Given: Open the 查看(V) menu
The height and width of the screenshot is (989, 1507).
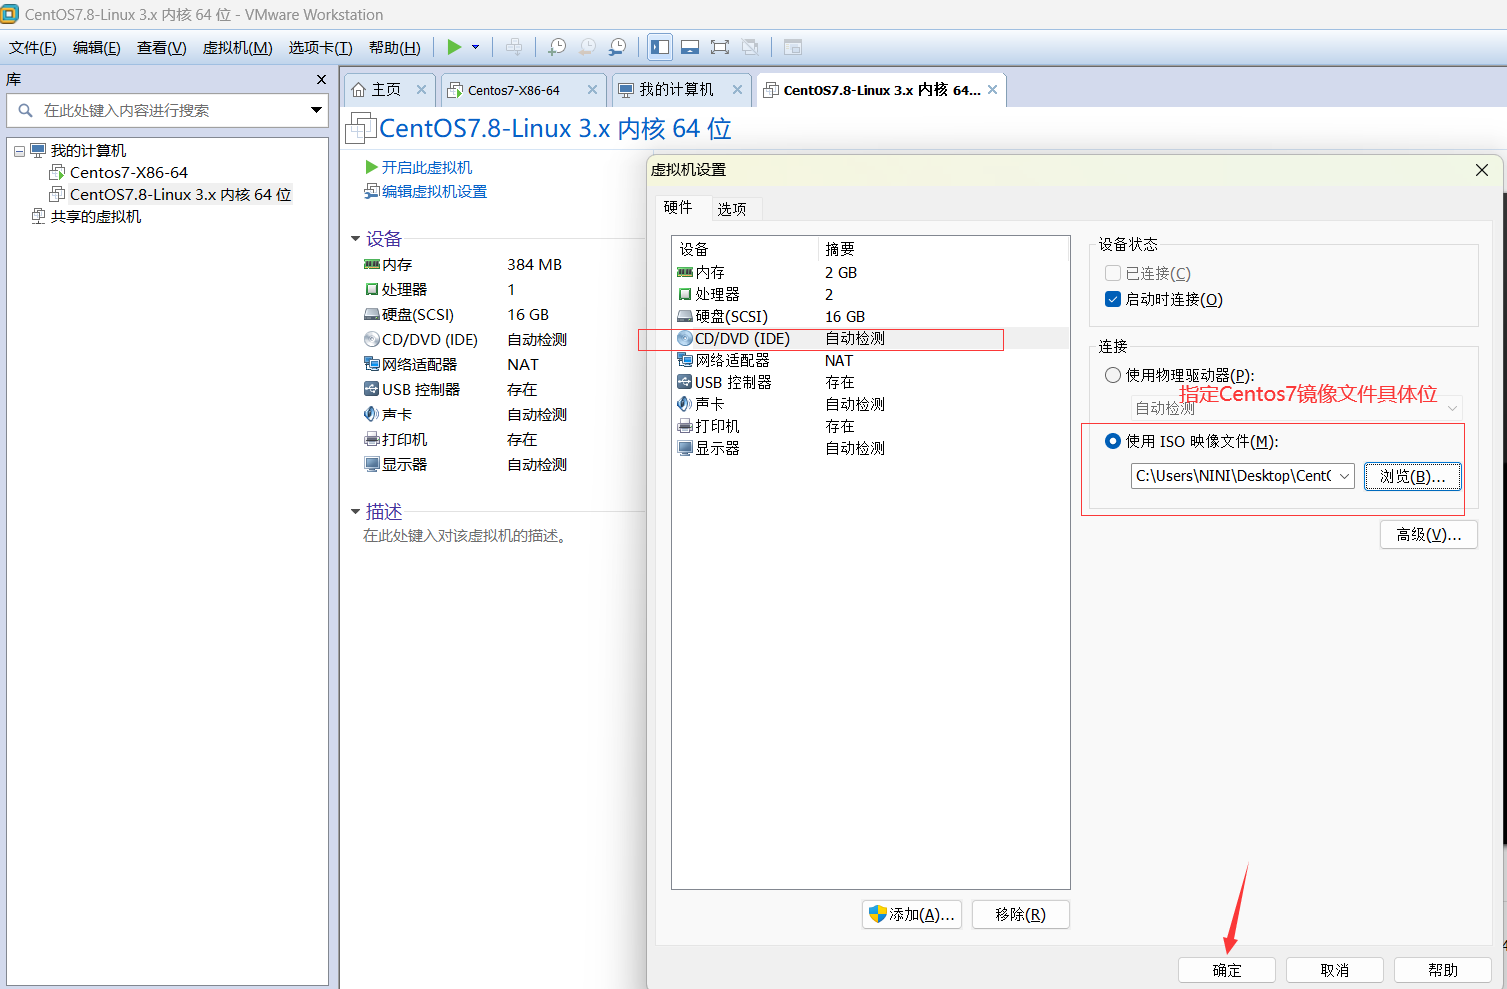Looking at the screenshot, I should (162, 47).
